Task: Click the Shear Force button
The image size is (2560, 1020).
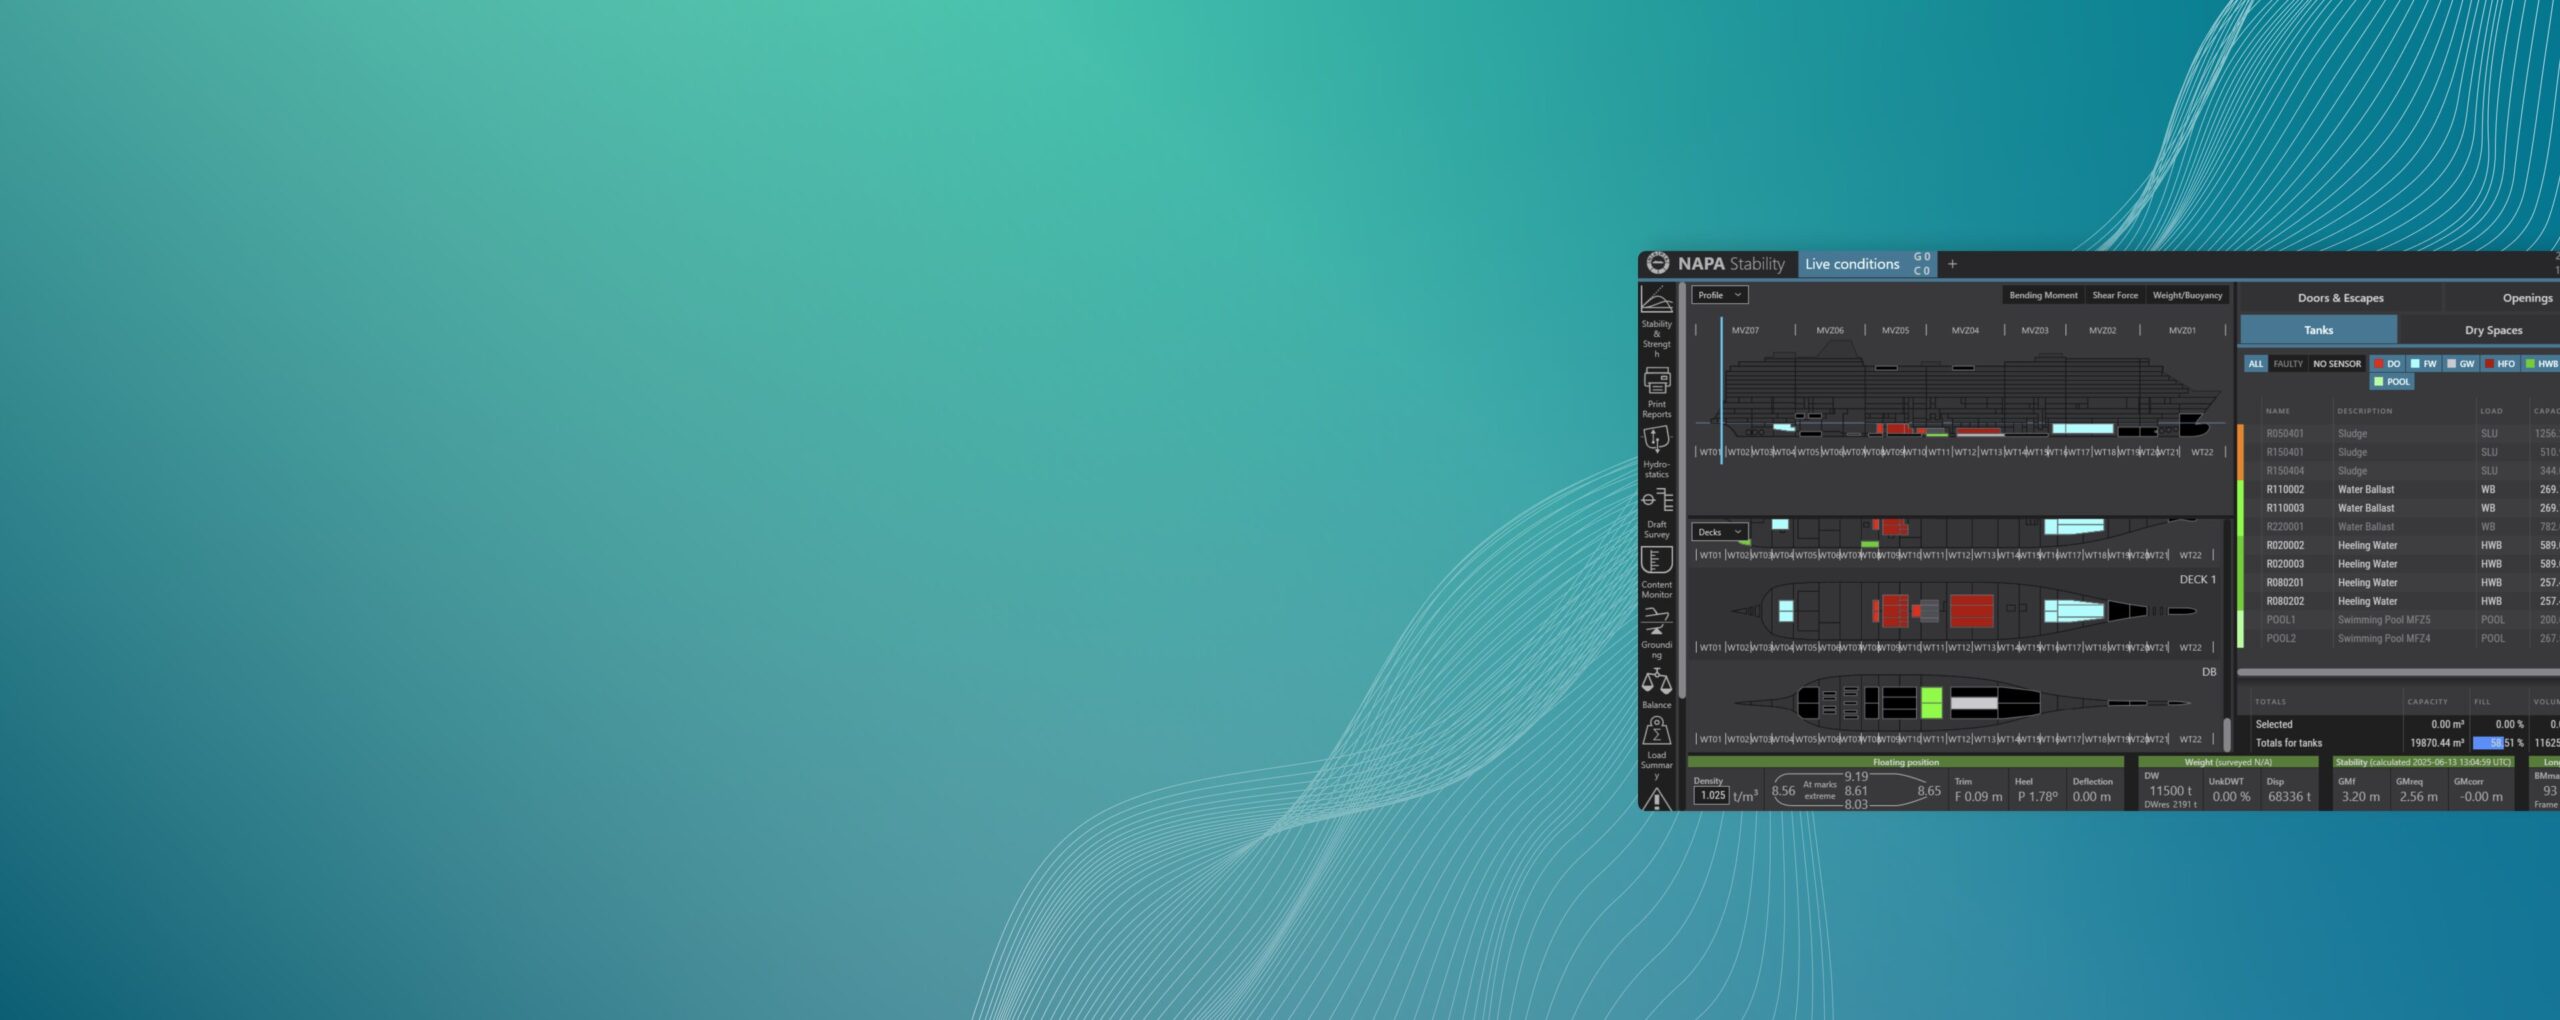Action: point(2114,295)
